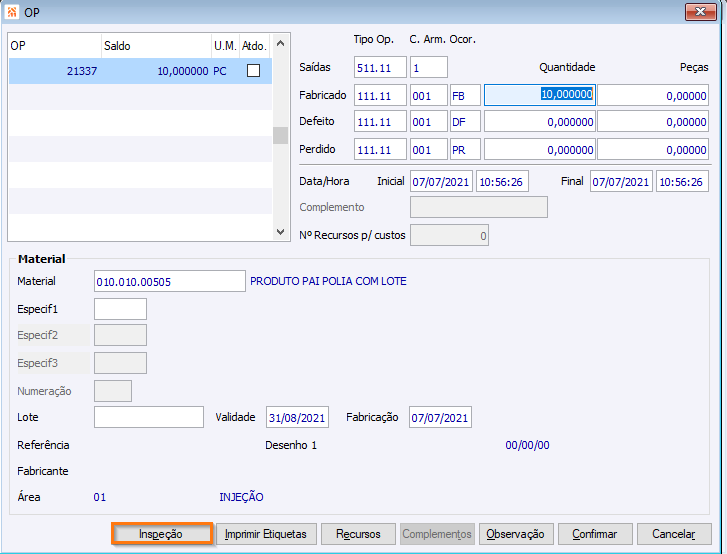Click the OP list scrollbar thumb
The height and width of the screenshot is (554, 727).
click(x=281, y=135)
